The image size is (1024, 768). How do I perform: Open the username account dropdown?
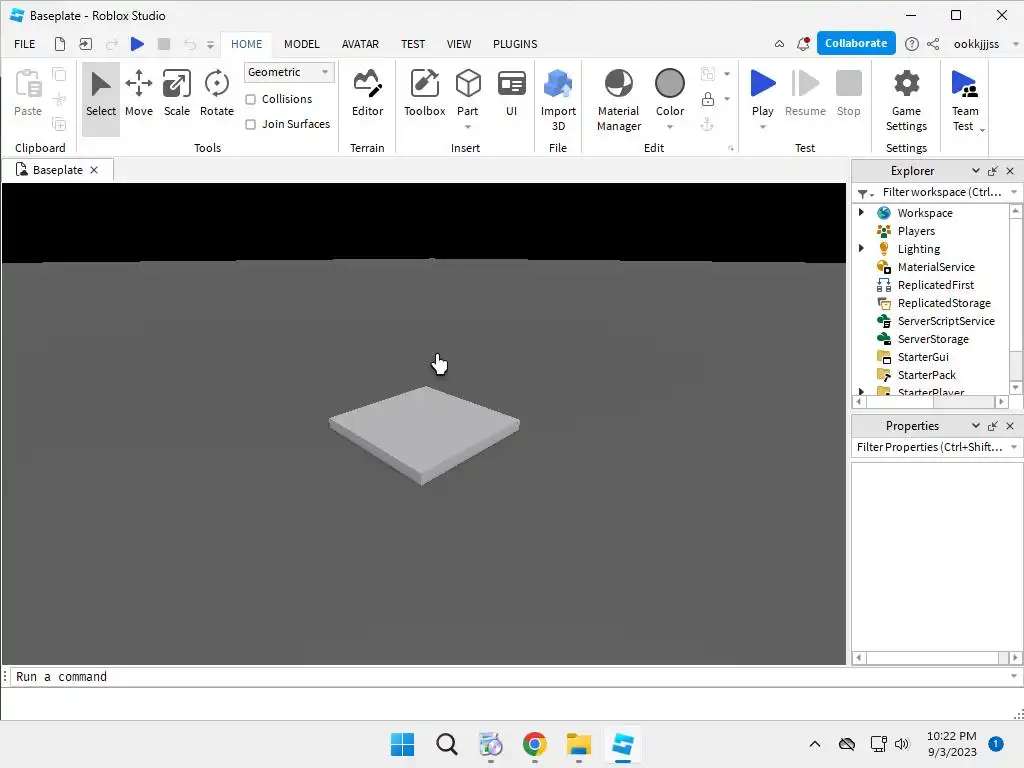pyautogui.click(x=1016, y=44)
